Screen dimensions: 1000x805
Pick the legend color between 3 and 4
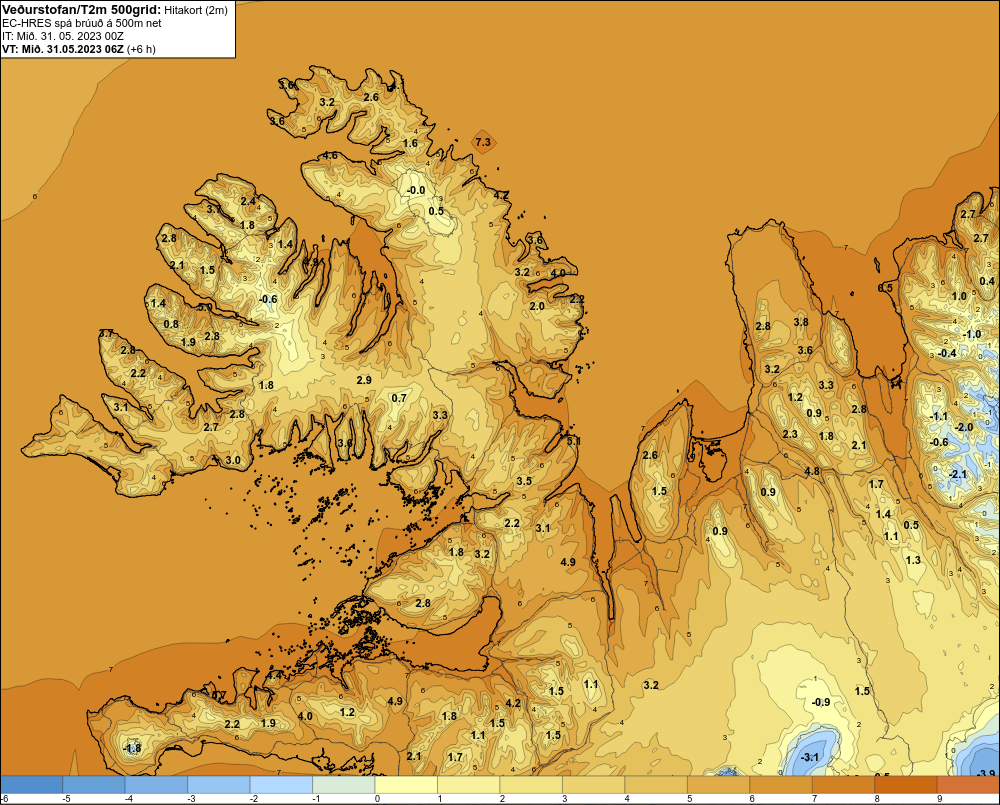click(x=594, y=784)
